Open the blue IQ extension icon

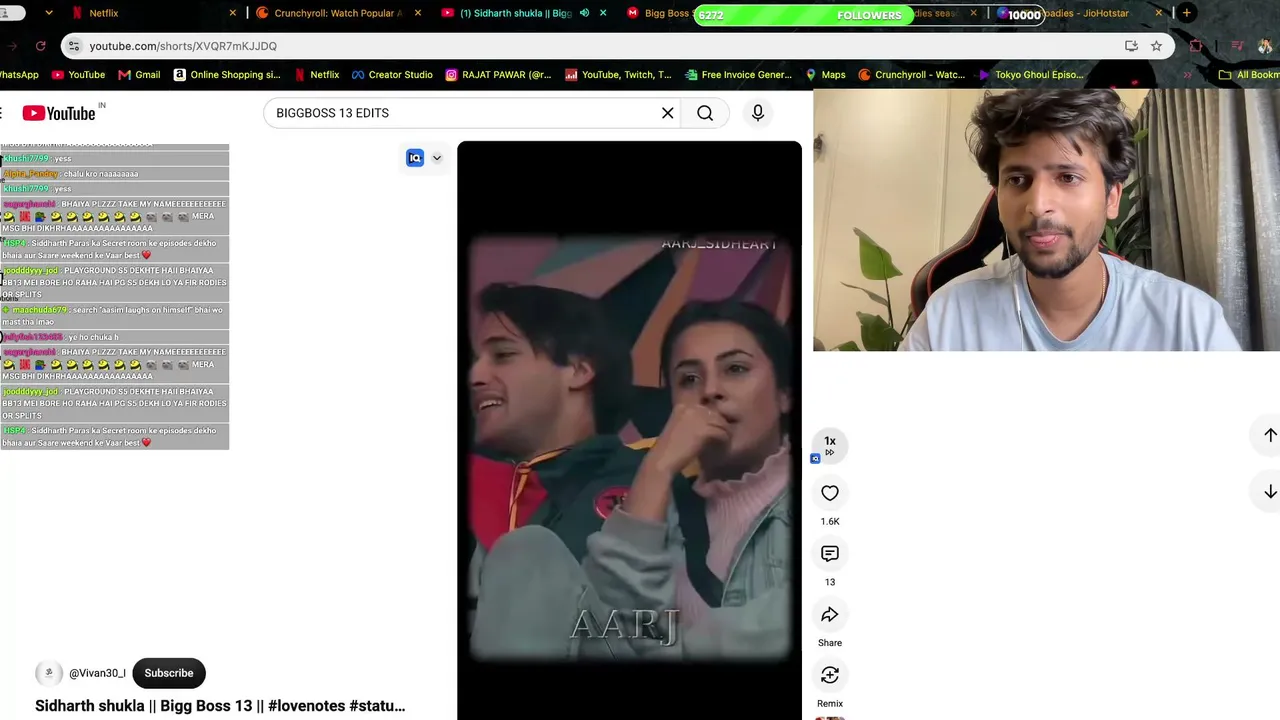415,158
